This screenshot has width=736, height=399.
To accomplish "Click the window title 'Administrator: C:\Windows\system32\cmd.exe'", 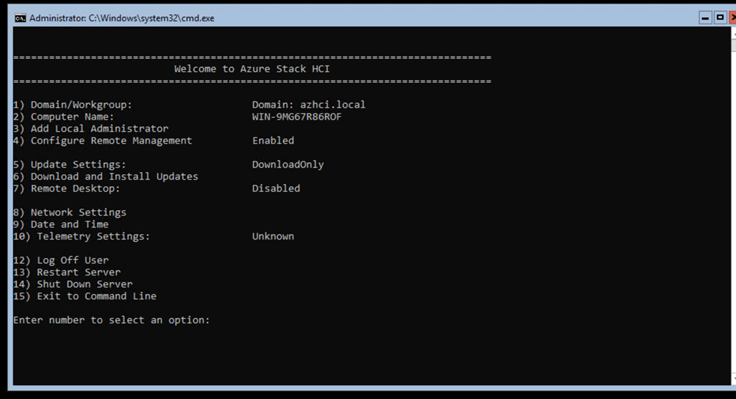I will click(122, 18).
